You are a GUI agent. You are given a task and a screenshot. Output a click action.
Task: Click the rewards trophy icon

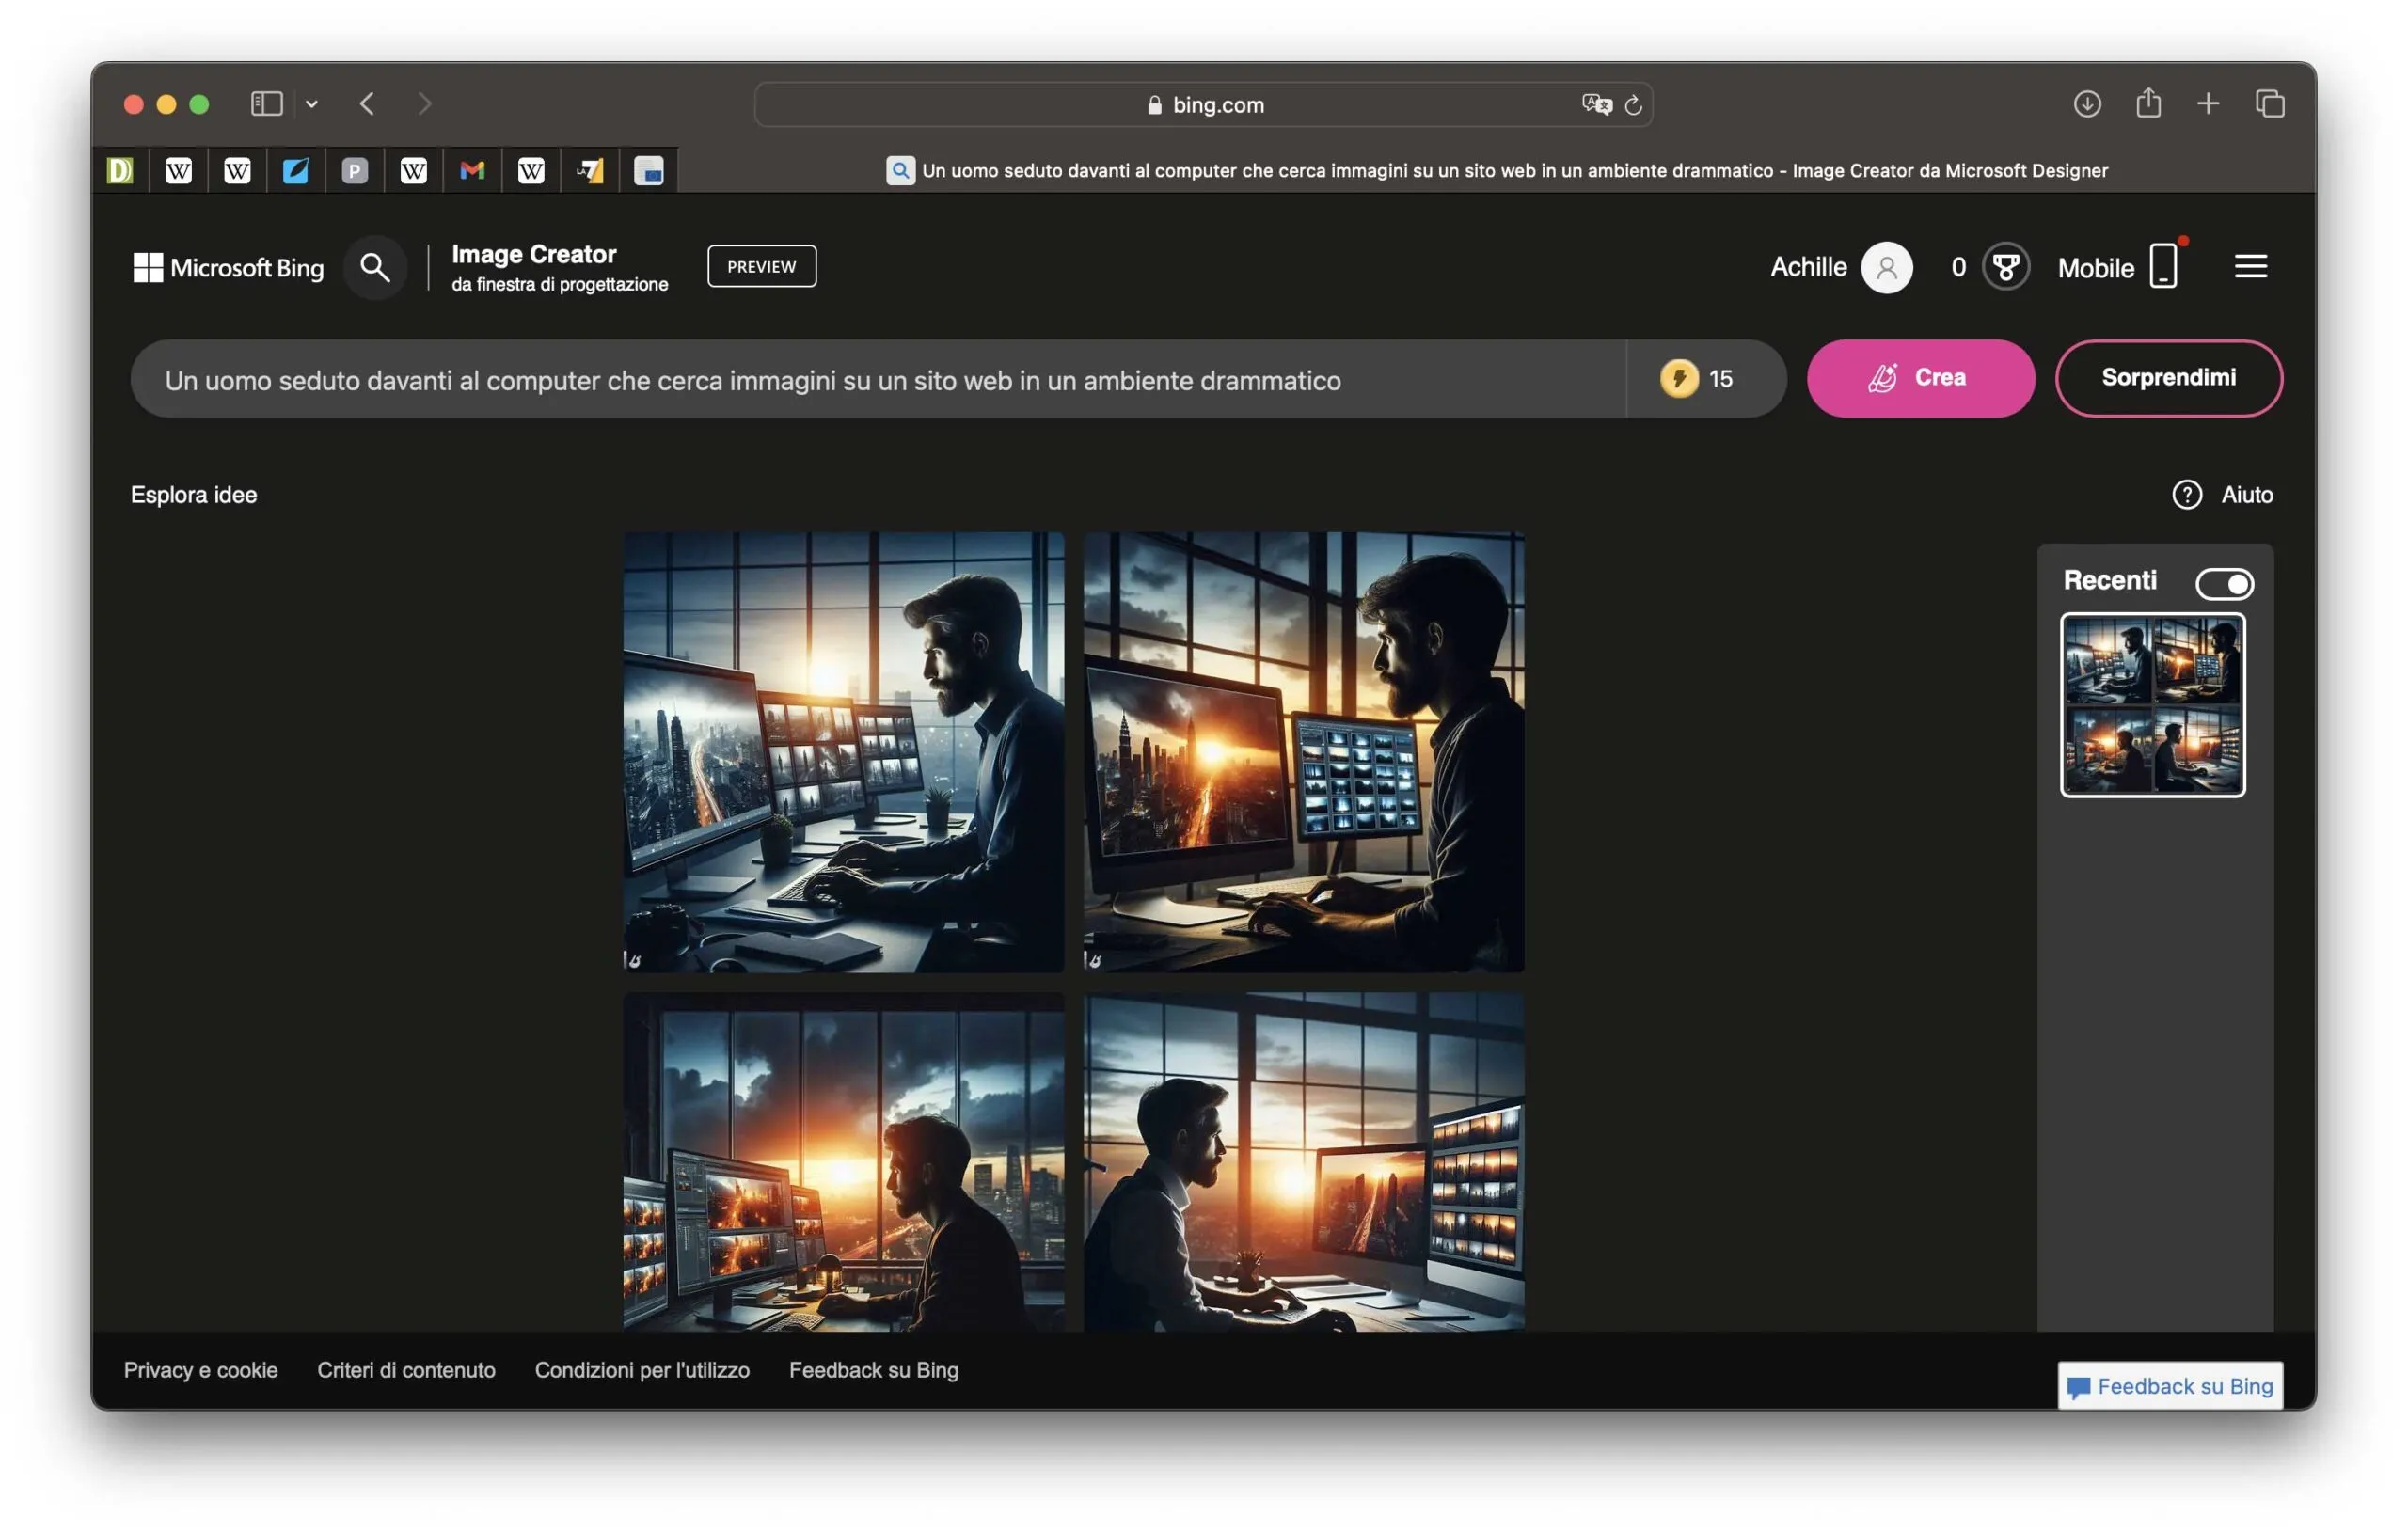2005,267
